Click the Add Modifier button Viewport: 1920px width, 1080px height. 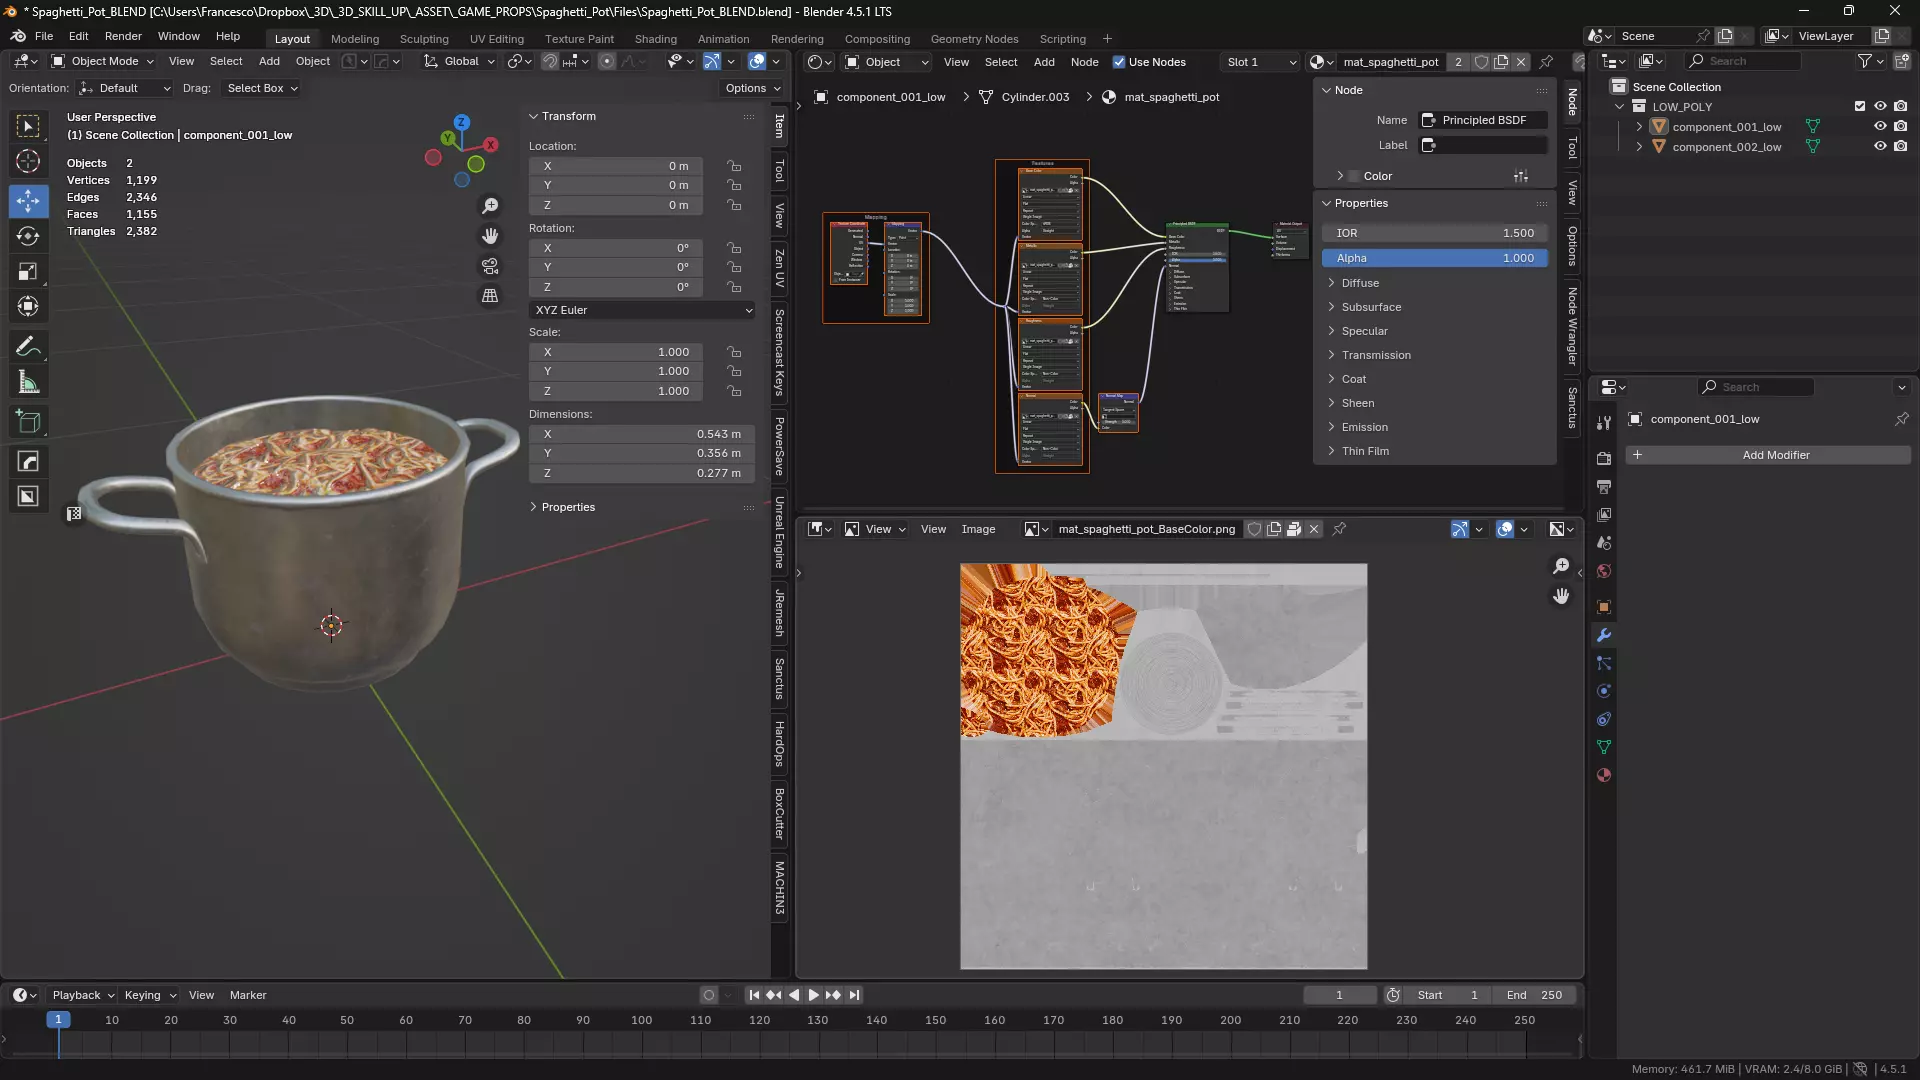click(x=1768, y=455)
